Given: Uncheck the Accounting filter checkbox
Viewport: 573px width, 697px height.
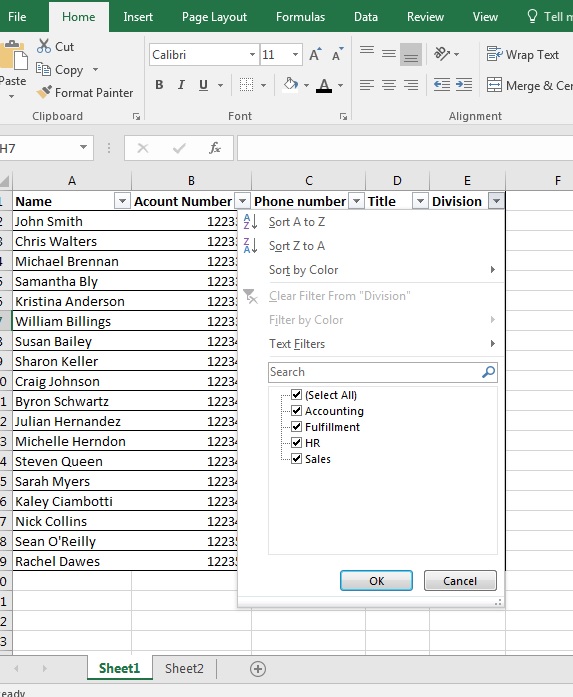Looking at the screenshot, I should point(296,410).
